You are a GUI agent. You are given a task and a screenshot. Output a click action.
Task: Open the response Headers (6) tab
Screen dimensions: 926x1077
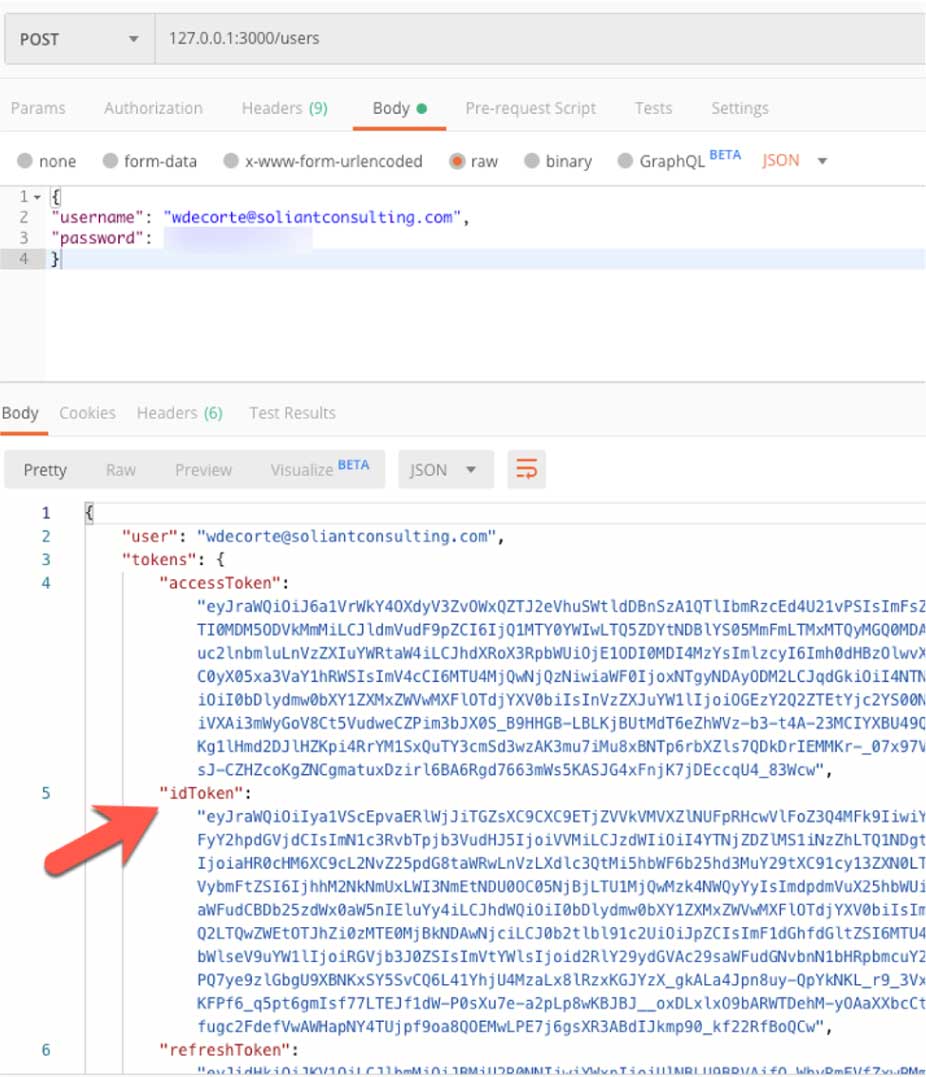[179, 413]
